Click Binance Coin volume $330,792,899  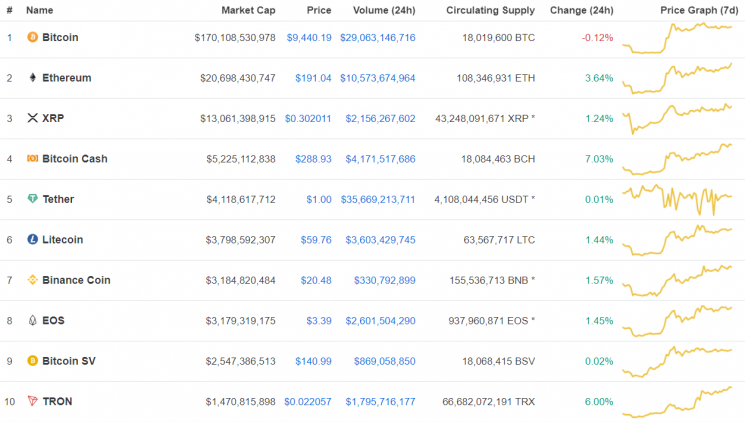point(384,280)
